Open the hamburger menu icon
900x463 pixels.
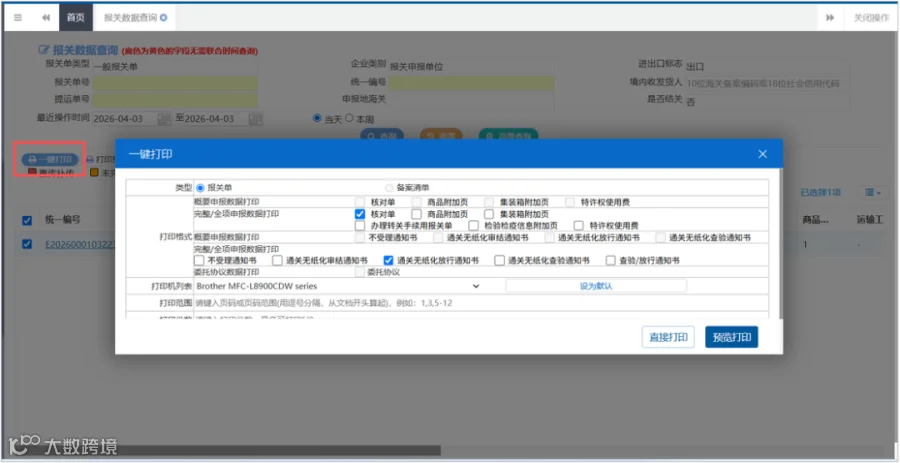pos(18,18)
